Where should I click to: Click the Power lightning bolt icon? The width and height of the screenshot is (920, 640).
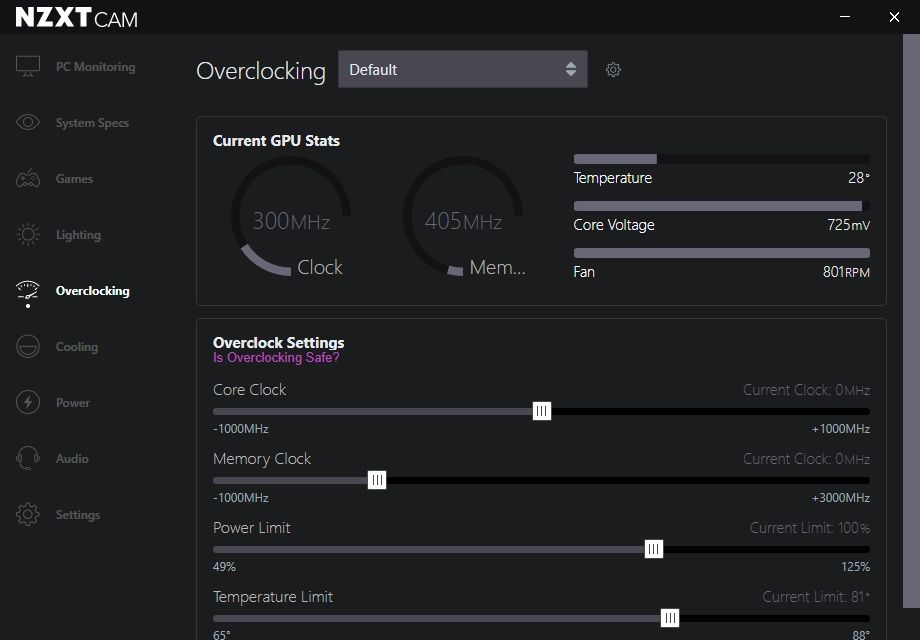pos(28,402)
